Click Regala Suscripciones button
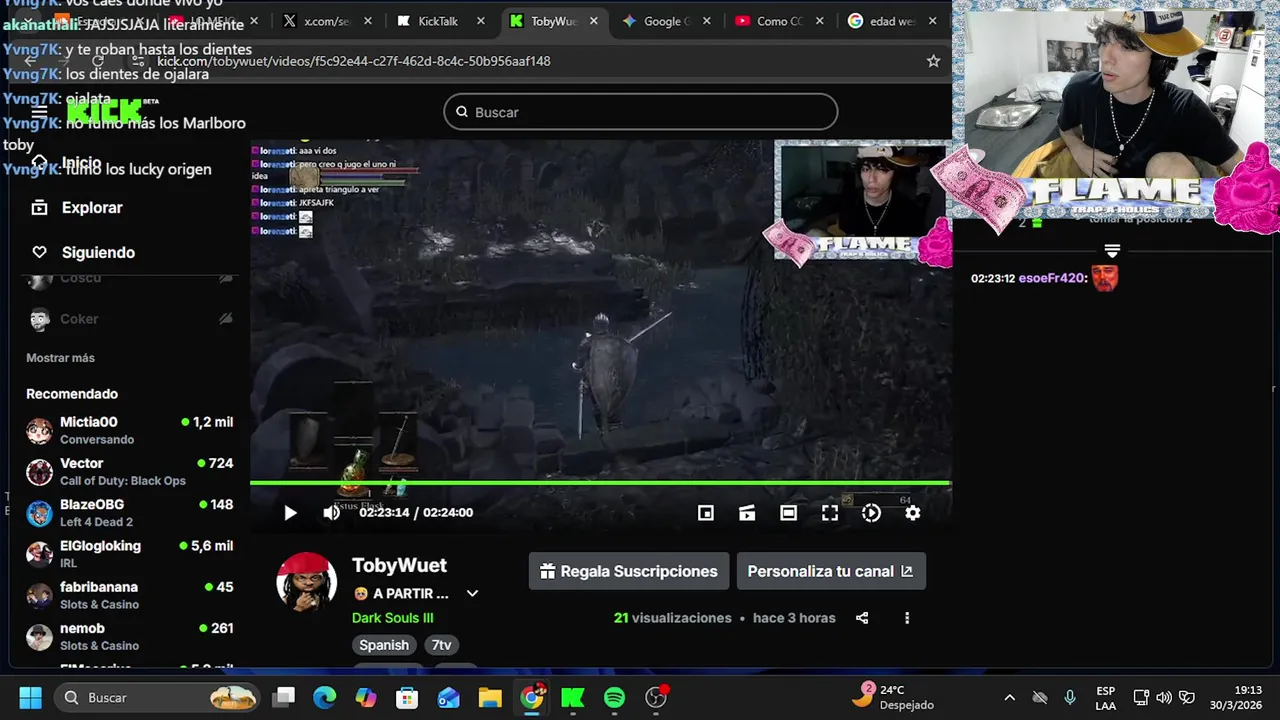This screenshot has height=720, width=1280. click(629, 571)
